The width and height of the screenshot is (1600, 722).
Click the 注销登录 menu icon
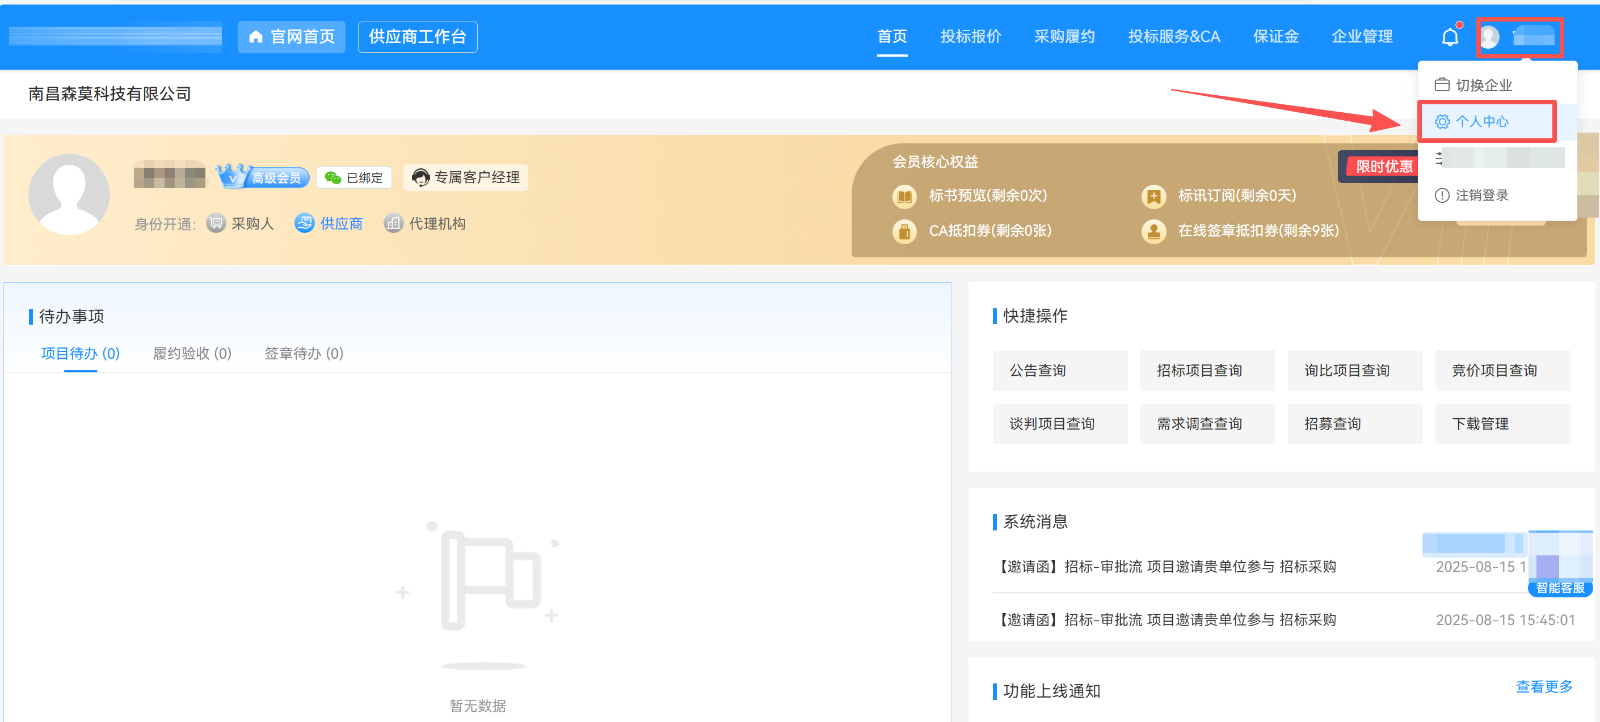1442,195
